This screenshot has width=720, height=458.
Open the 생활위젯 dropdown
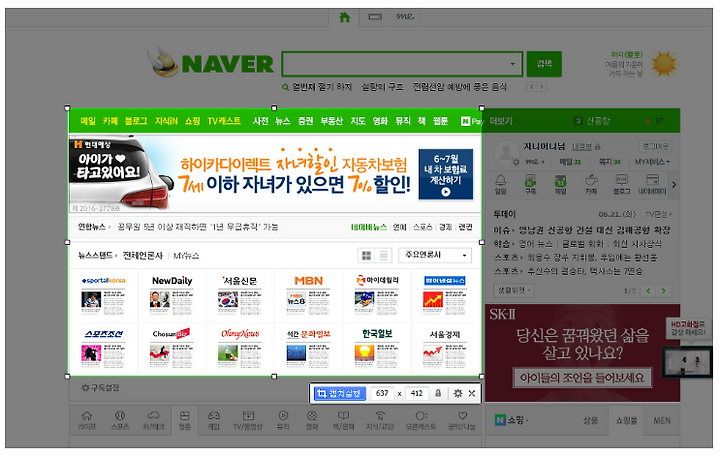click(514, 290)
